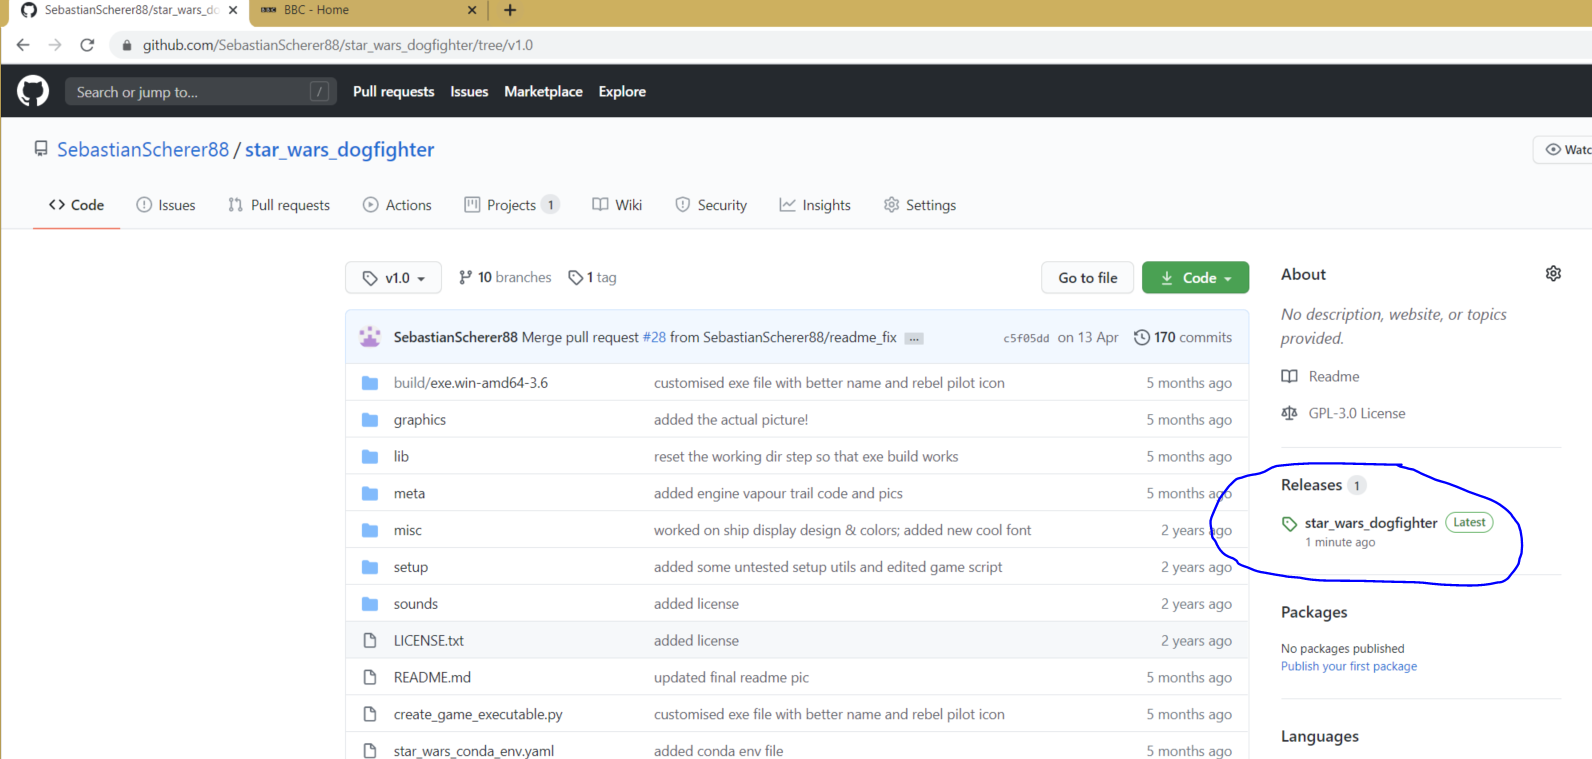The image size is (1592, 759).
Task: Close the BBC - Home tab
Action: point(472,10)
